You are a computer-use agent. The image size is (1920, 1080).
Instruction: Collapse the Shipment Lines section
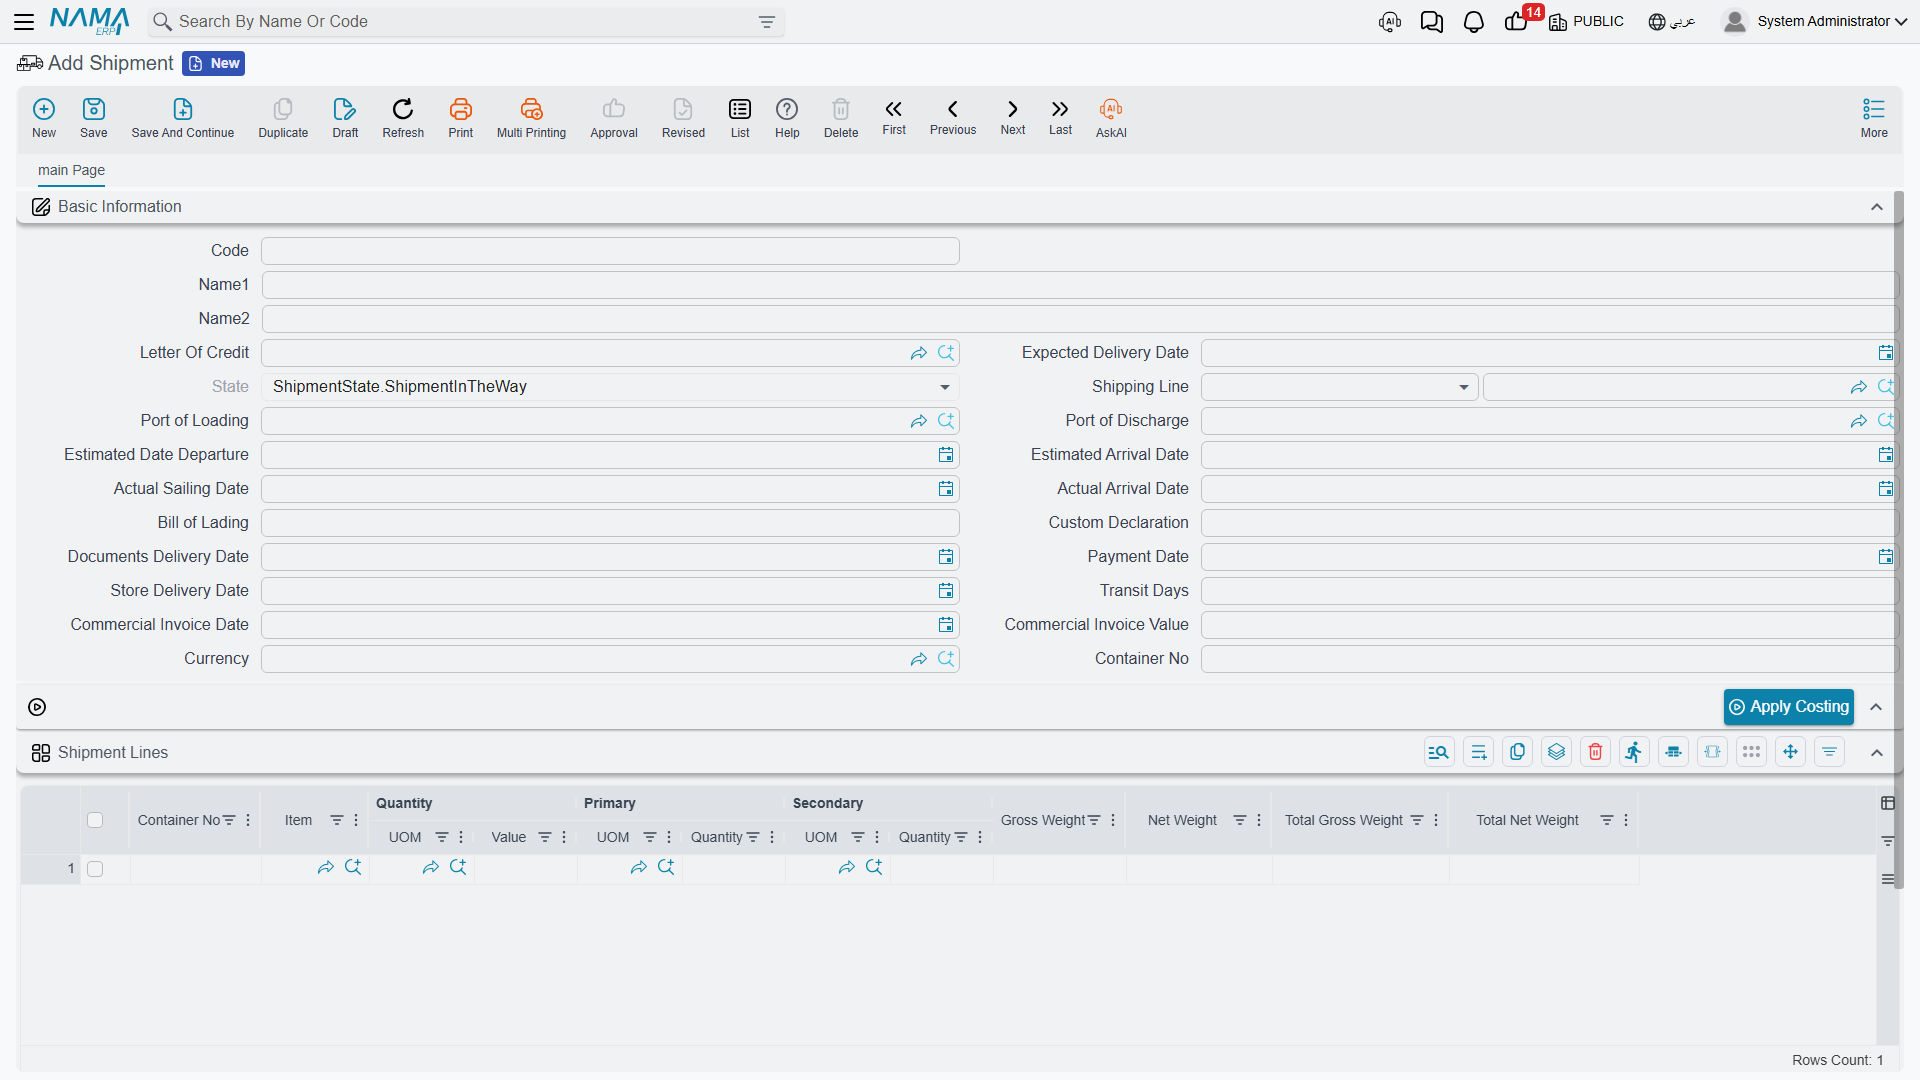tap(1877, 753)
